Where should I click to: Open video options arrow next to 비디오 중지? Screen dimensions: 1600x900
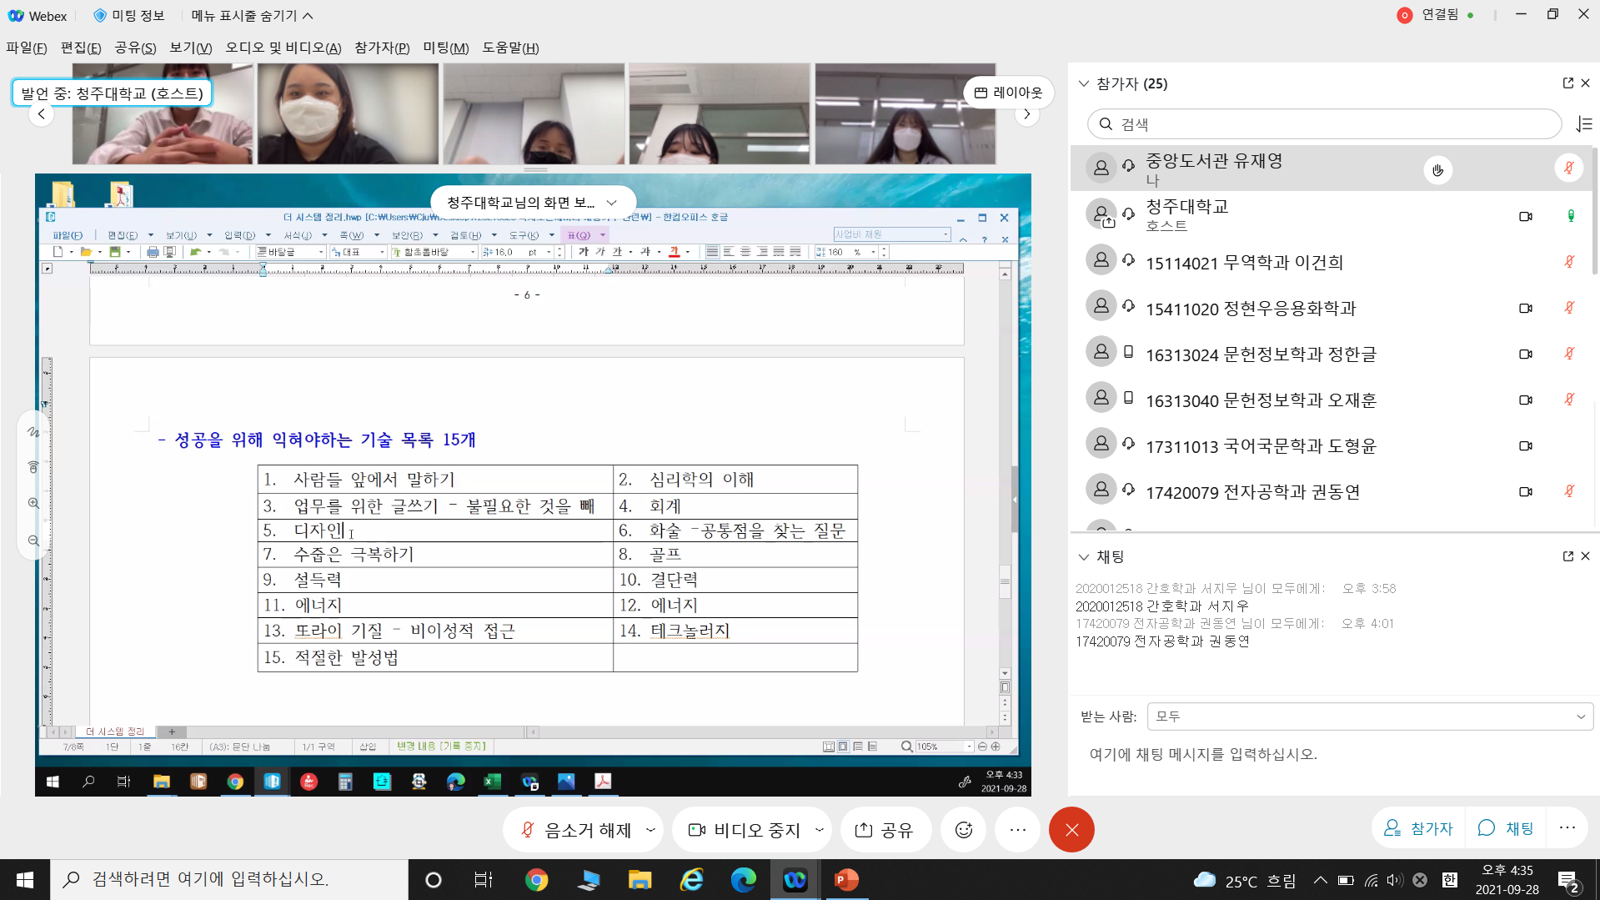coord(820,830)
